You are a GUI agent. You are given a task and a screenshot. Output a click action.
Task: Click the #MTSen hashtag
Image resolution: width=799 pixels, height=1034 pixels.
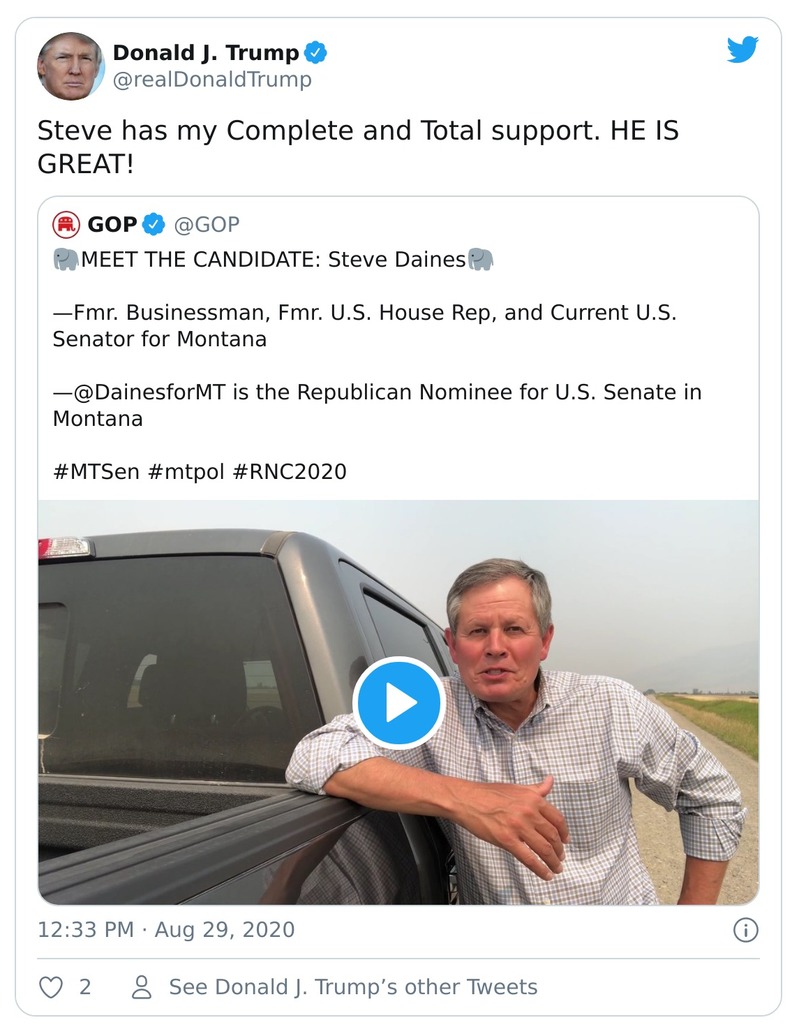click(96, 471)
